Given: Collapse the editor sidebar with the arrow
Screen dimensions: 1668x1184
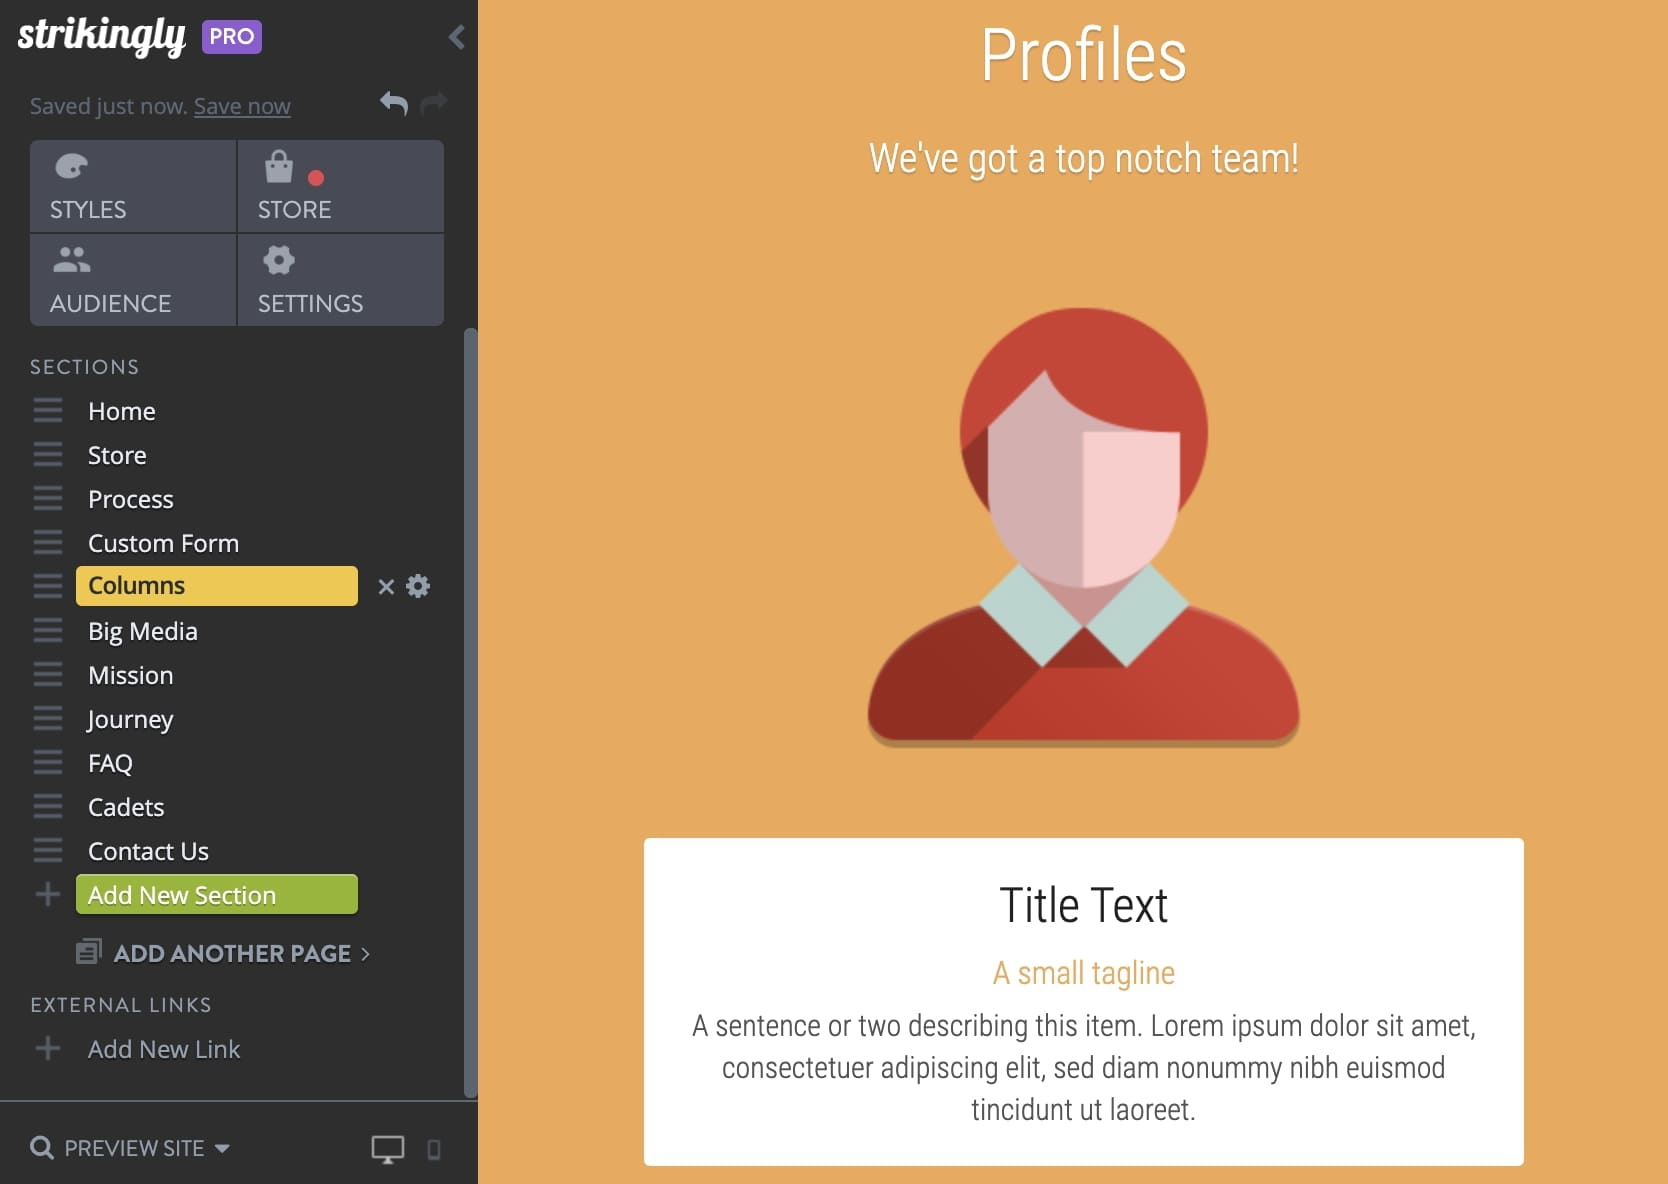Looking at the screenshot, I should click(457, 37).
